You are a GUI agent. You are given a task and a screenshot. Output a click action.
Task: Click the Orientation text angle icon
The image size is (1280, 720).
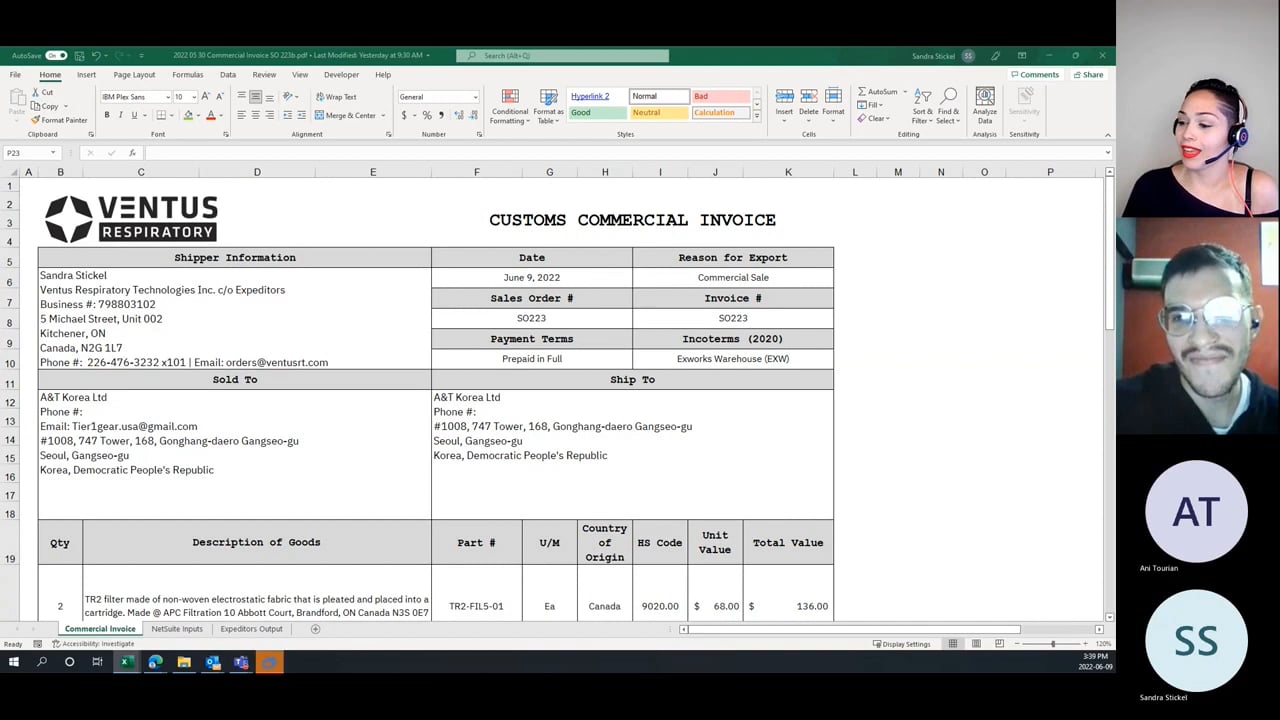288,97
